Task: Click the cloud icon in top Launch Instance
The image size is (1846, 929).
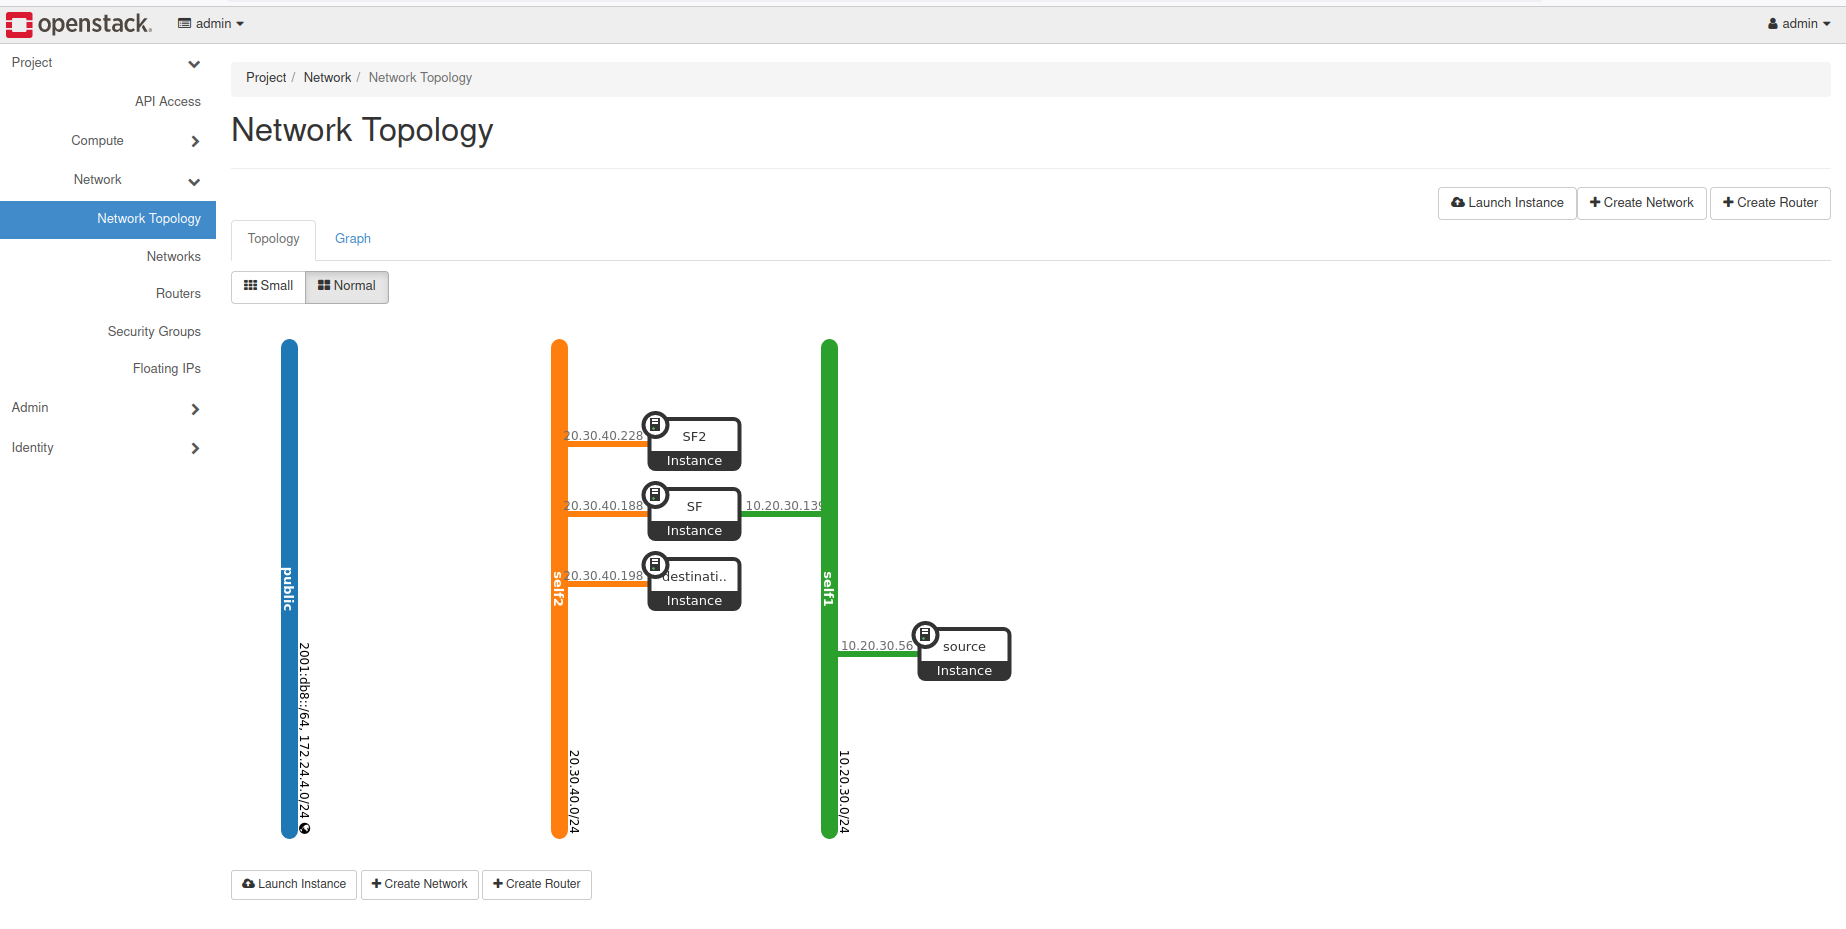Action: click(1458, 203)
